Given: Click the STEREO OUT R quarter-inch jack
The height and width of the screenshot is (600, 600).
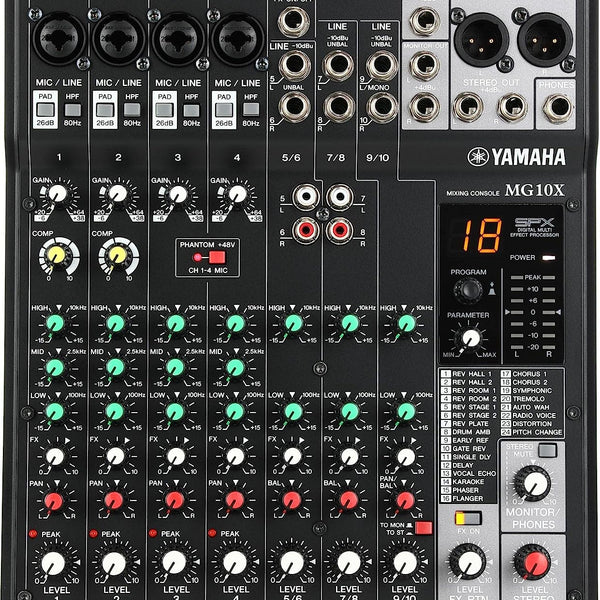Looking at the screenshot, I should [x=512, y=107].
